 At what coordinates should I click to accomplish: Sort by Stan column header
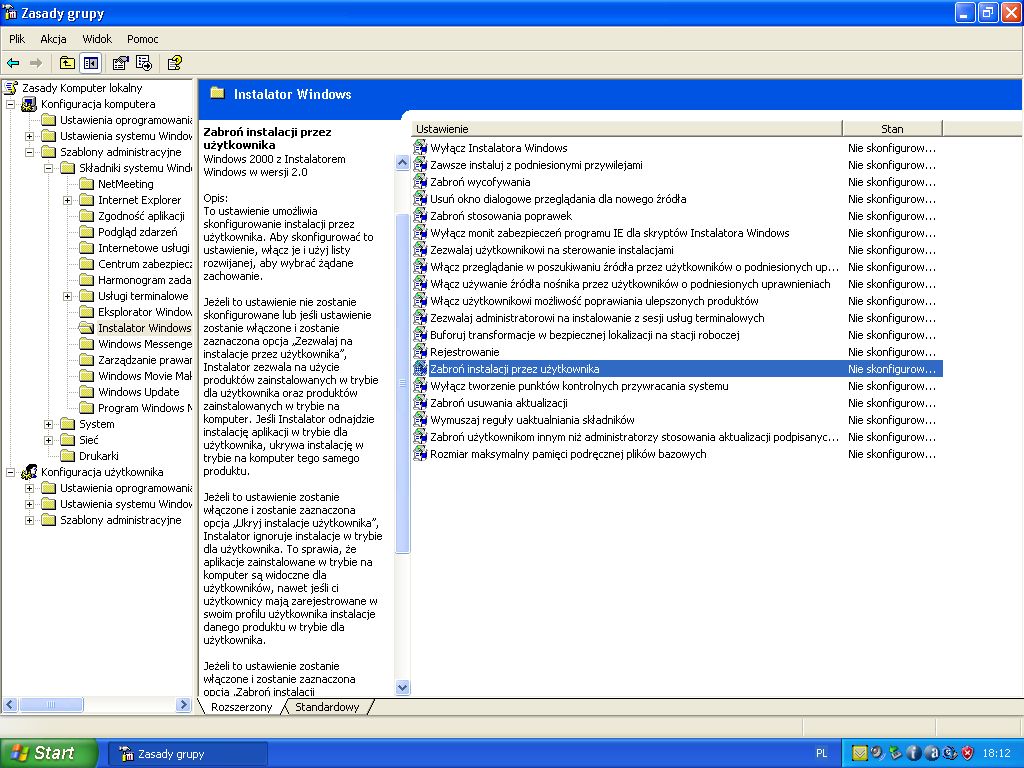pos(892,129)
